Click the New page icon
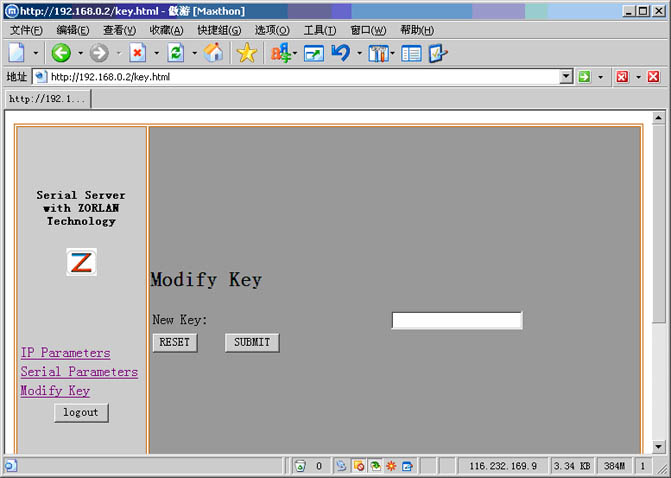The height and width of the screenshot is (478, 671). pyautogui.click(x=17, y=53)
